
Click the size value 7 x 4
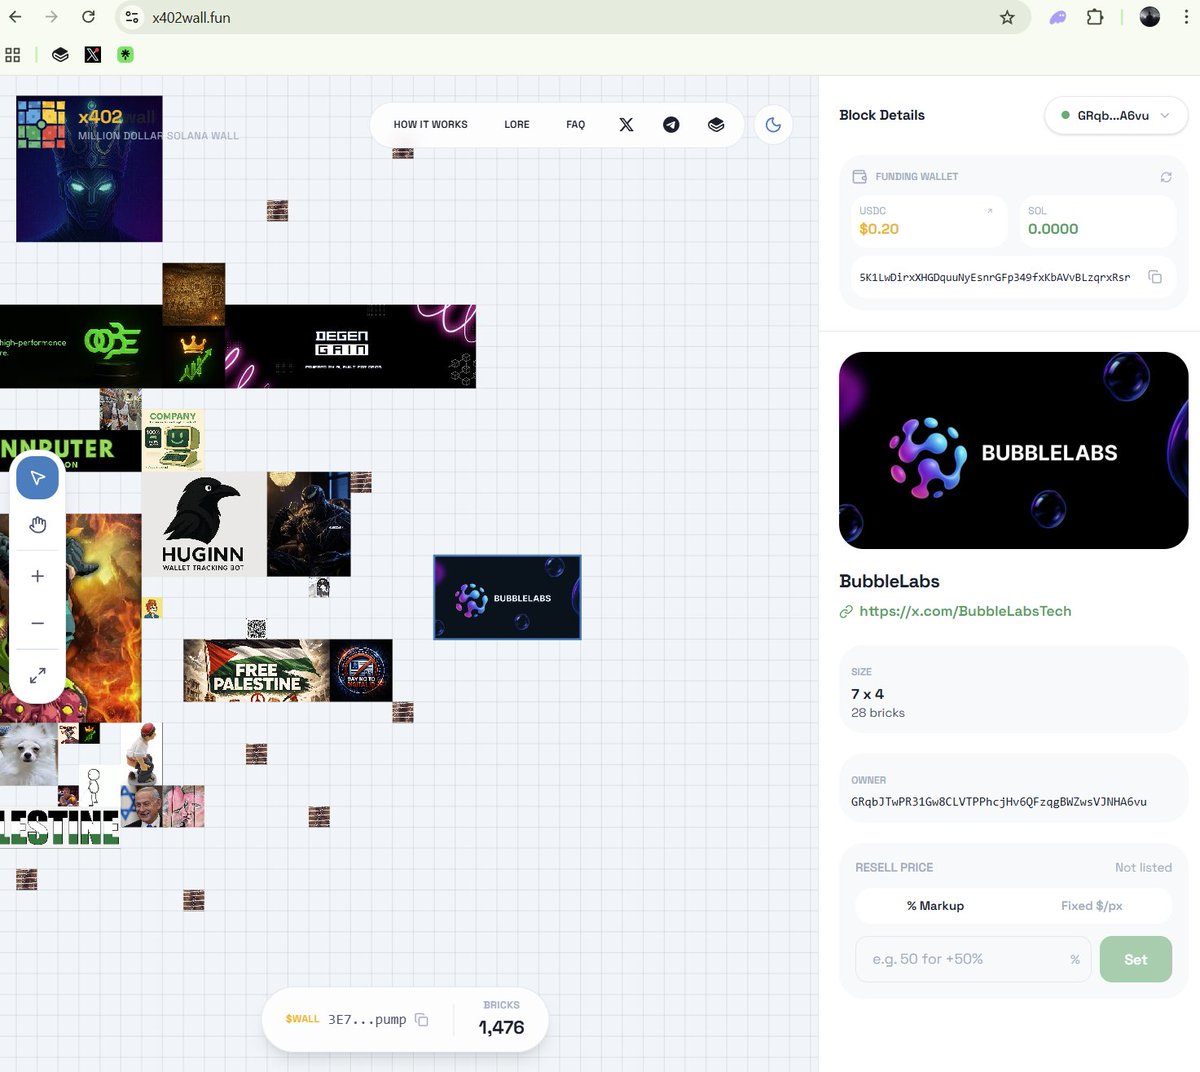pyautogui.click(x=867, y=694)
